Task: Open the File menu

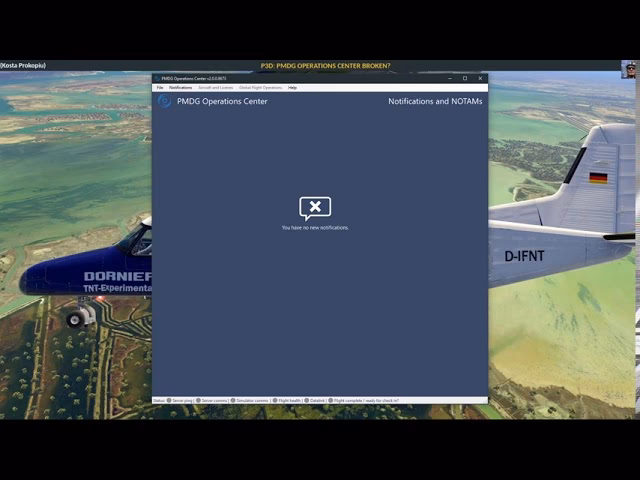Action: 160,88
